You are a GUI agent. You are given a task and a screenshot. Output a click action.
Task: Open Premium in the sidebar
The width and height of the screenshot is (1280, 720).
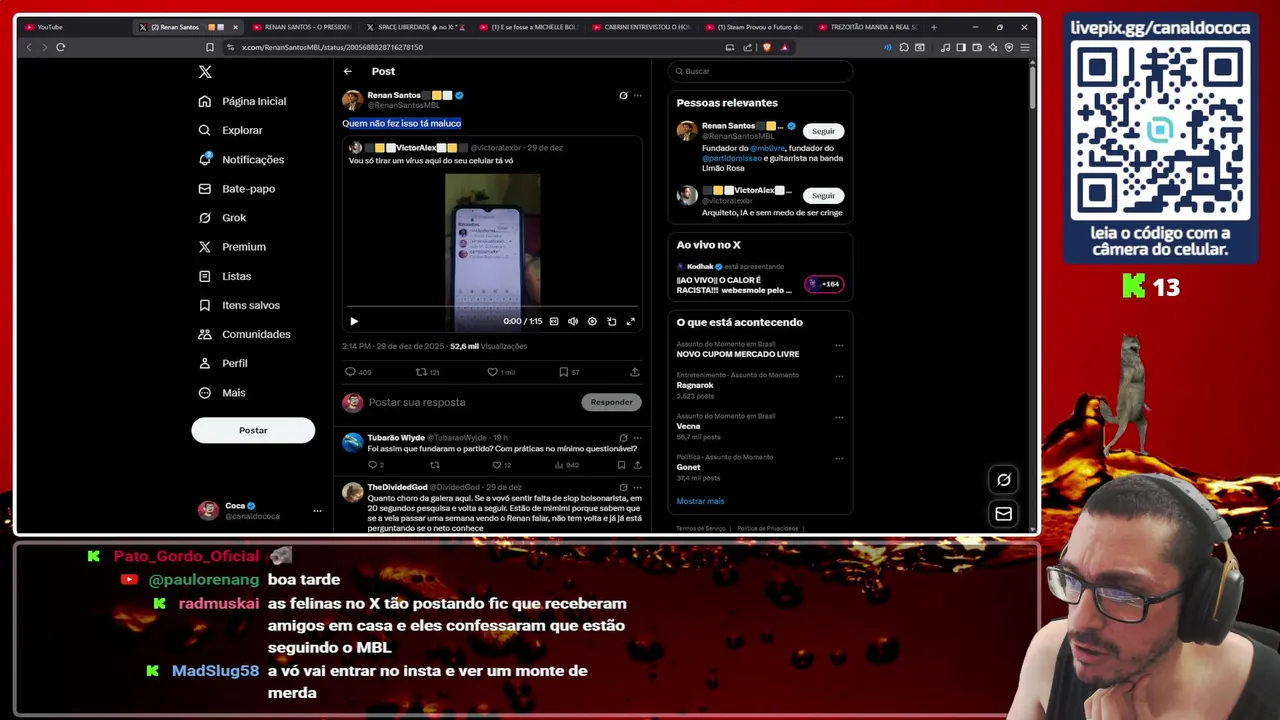tap(232, 246)
